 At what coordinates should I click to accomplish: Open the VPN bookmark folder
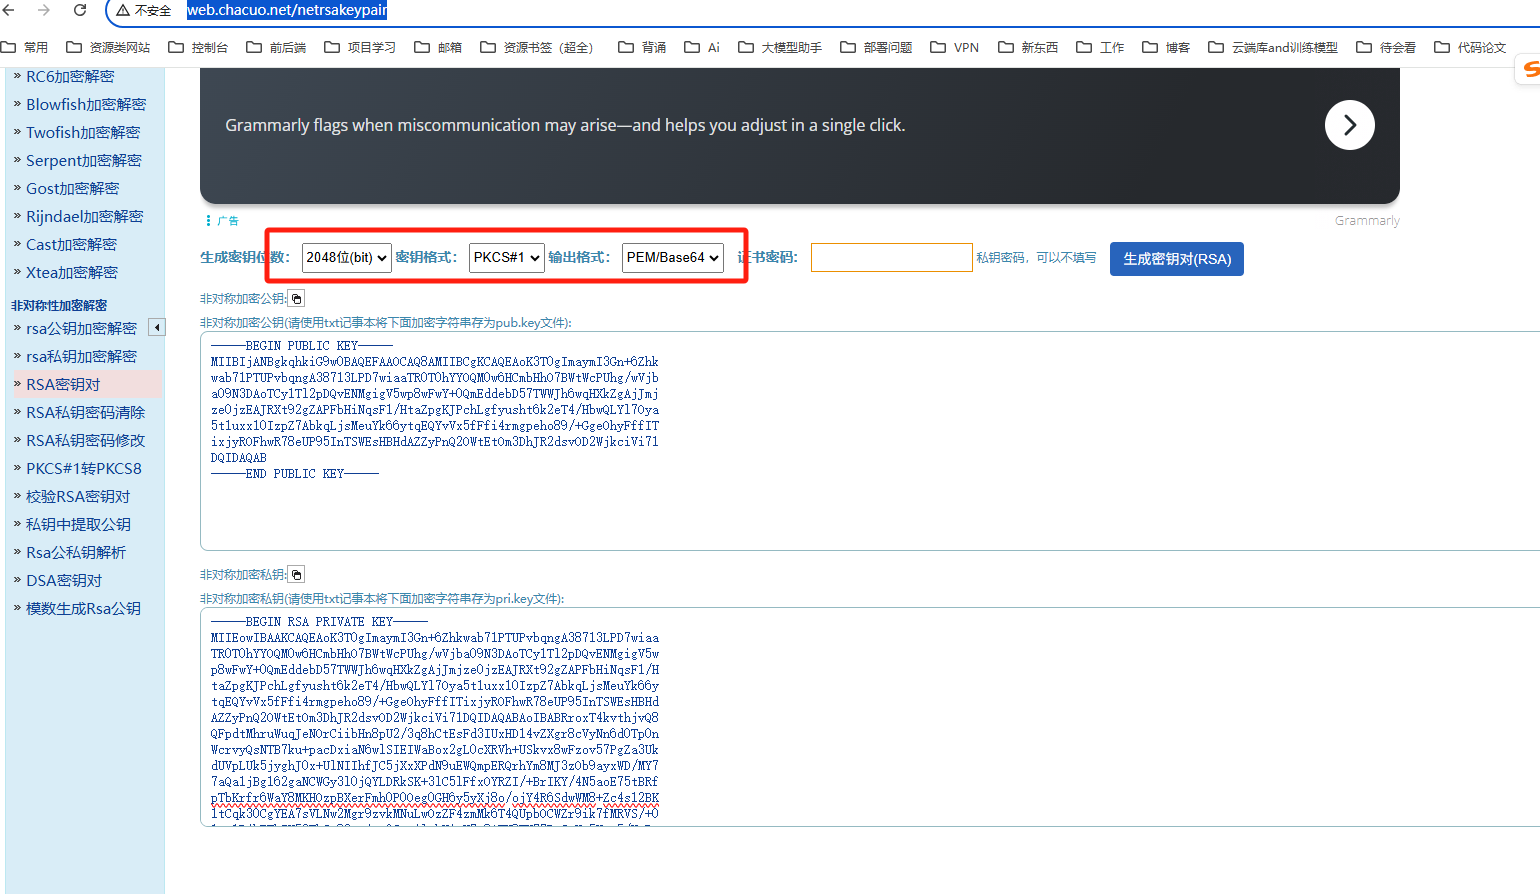[955, 47]
